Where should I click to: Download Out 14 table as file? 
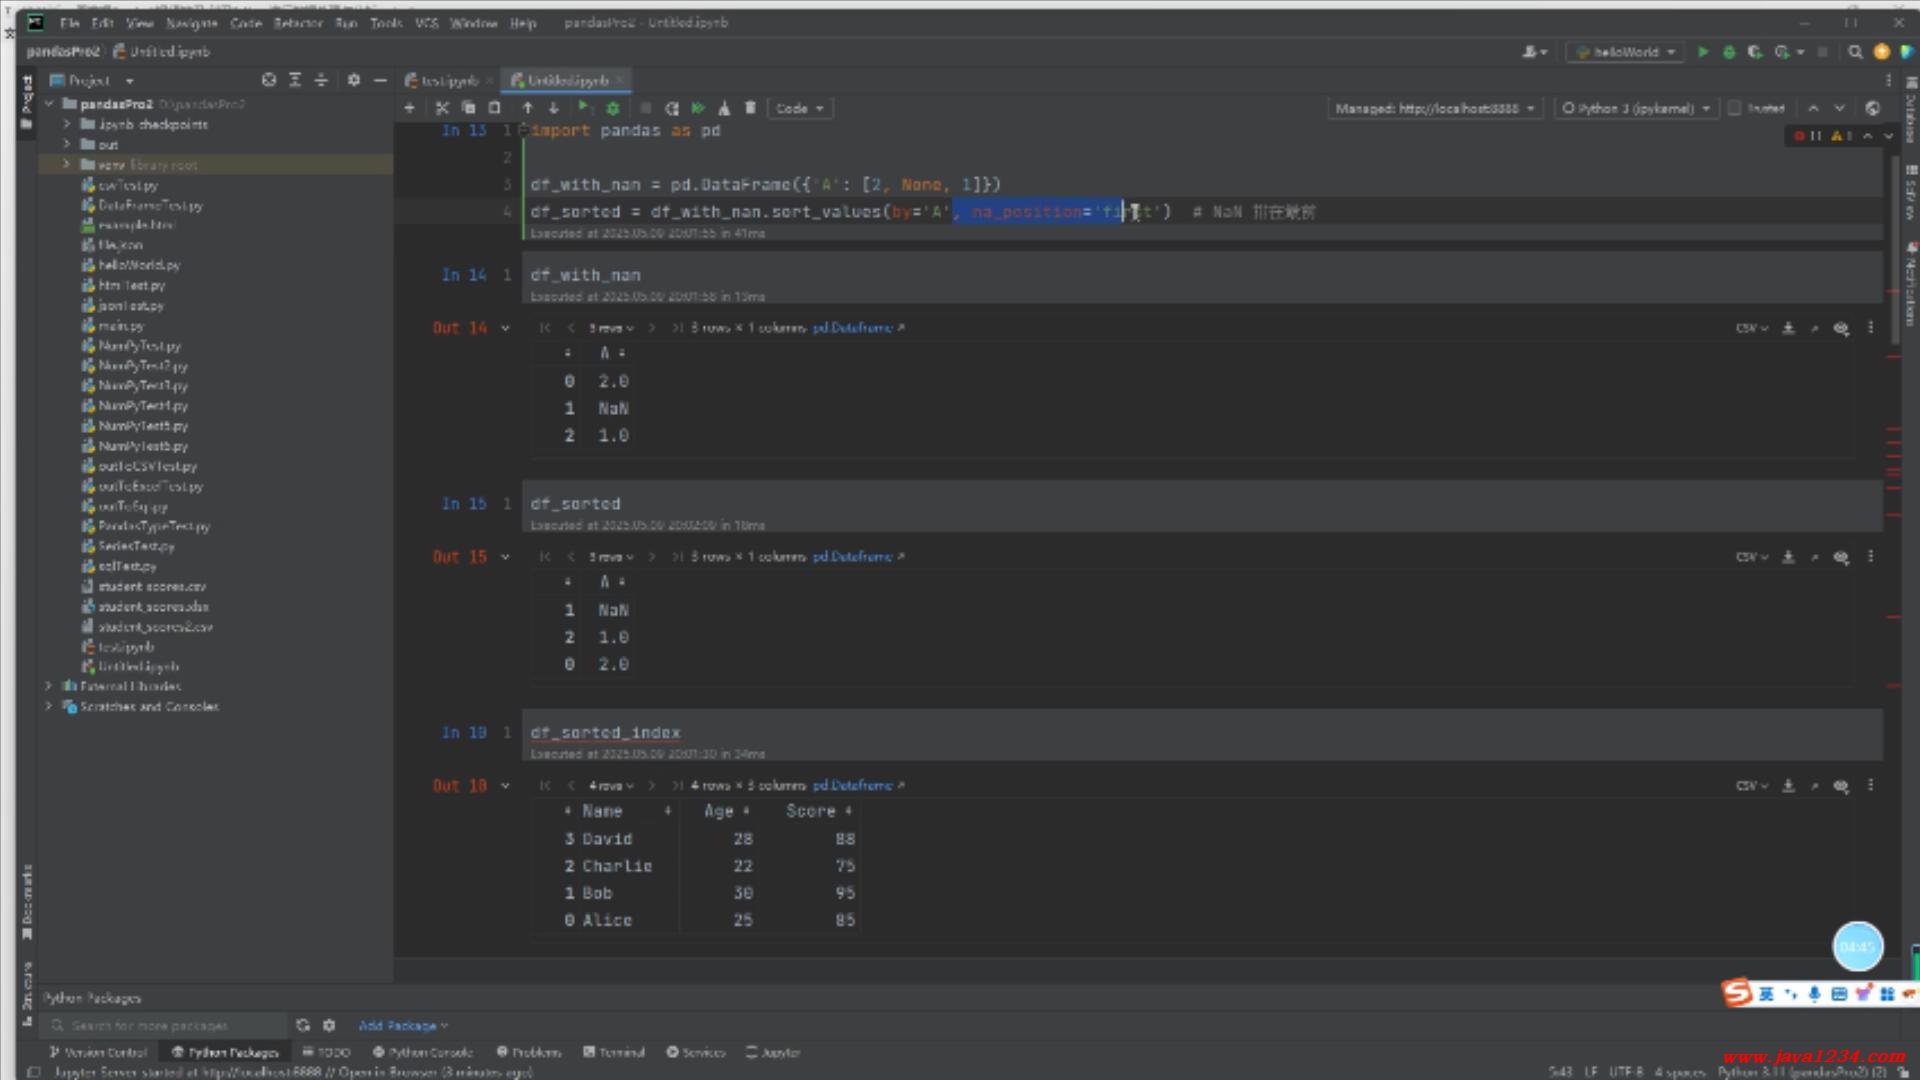click(x=1788, y=328)
